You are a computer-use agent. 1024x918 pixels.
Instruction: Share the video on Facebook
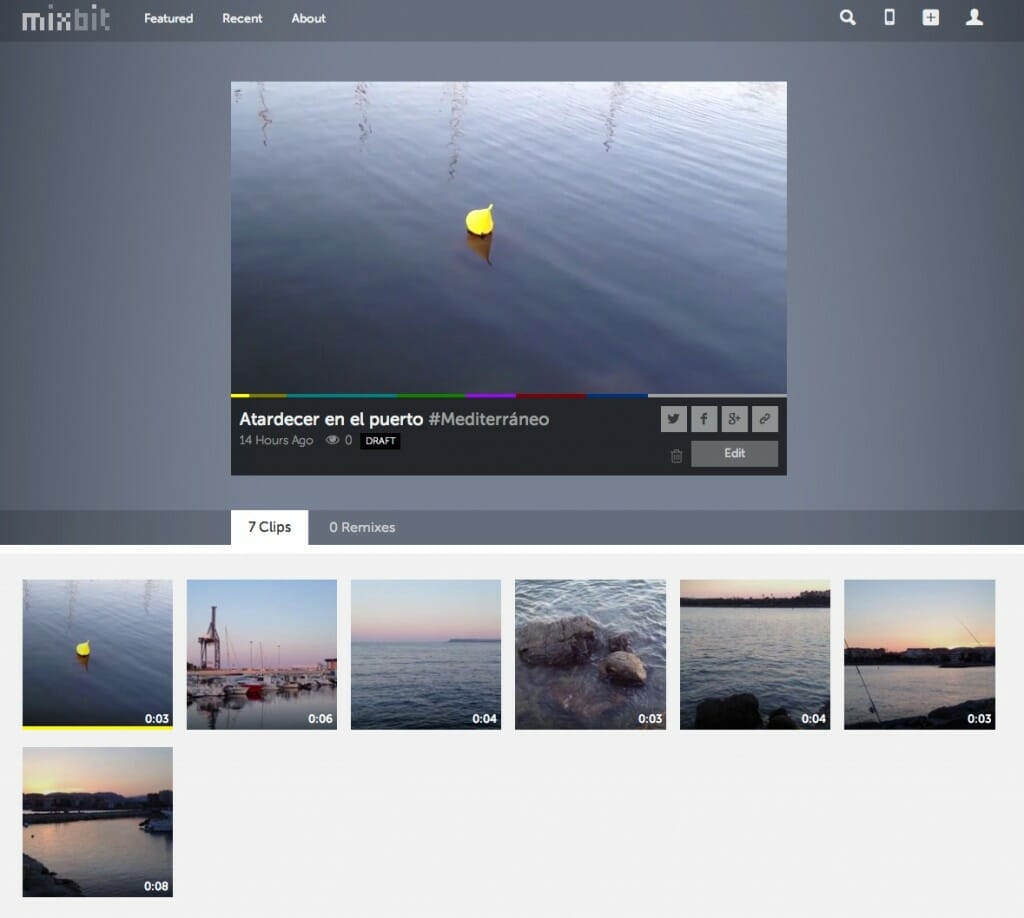(x=703, y=419)
